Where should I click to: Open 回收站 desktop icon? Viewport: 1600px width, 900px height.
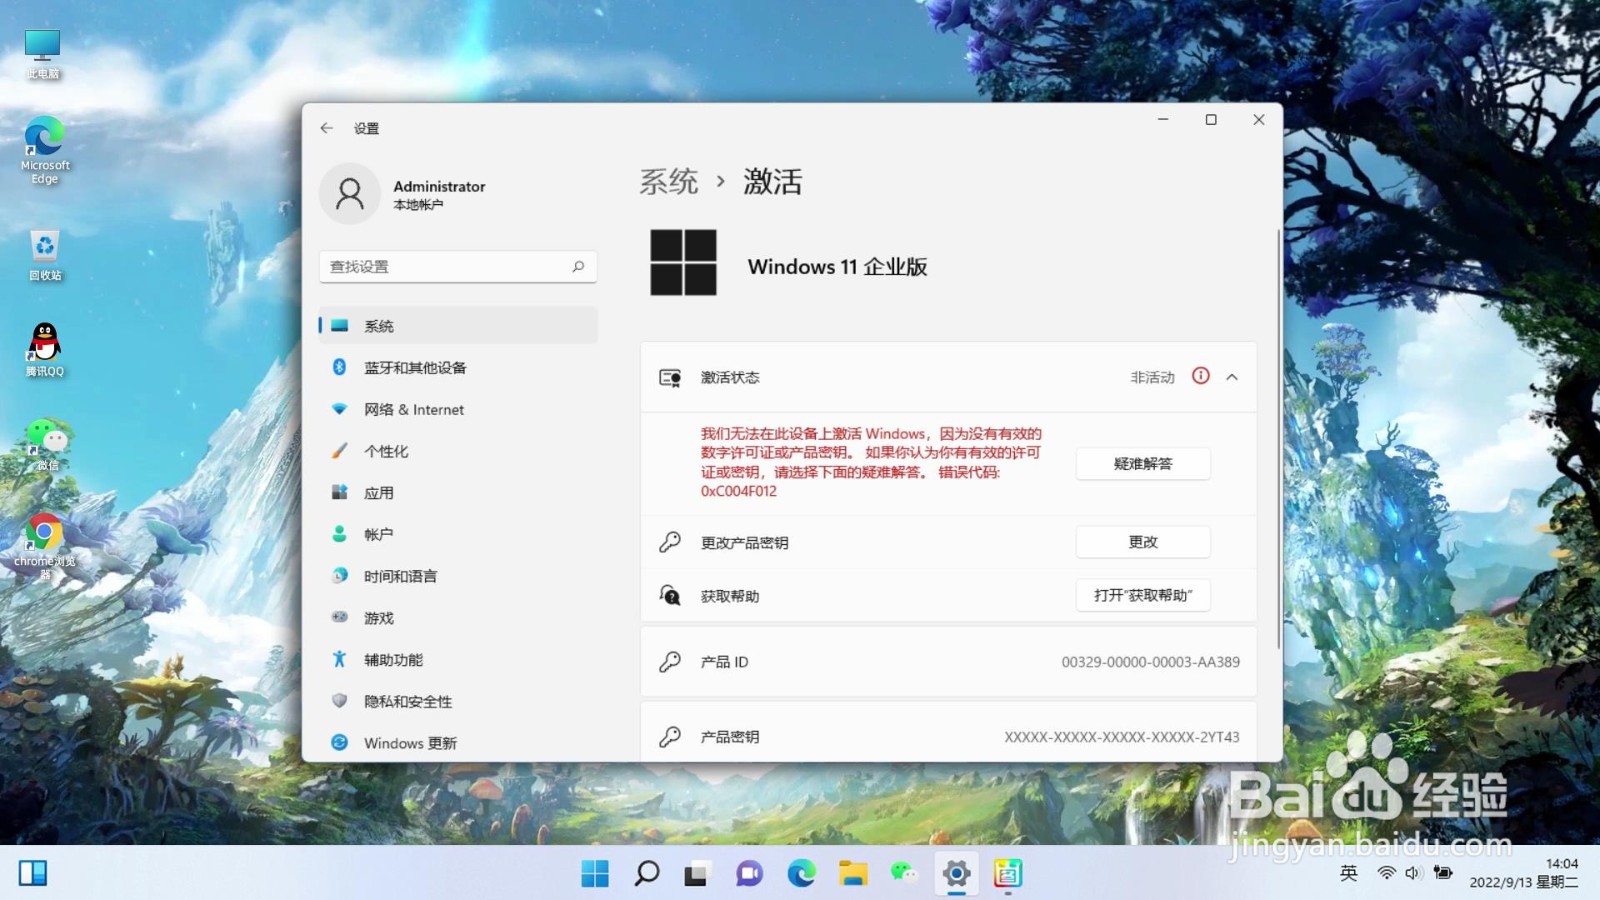pos(45,255)
